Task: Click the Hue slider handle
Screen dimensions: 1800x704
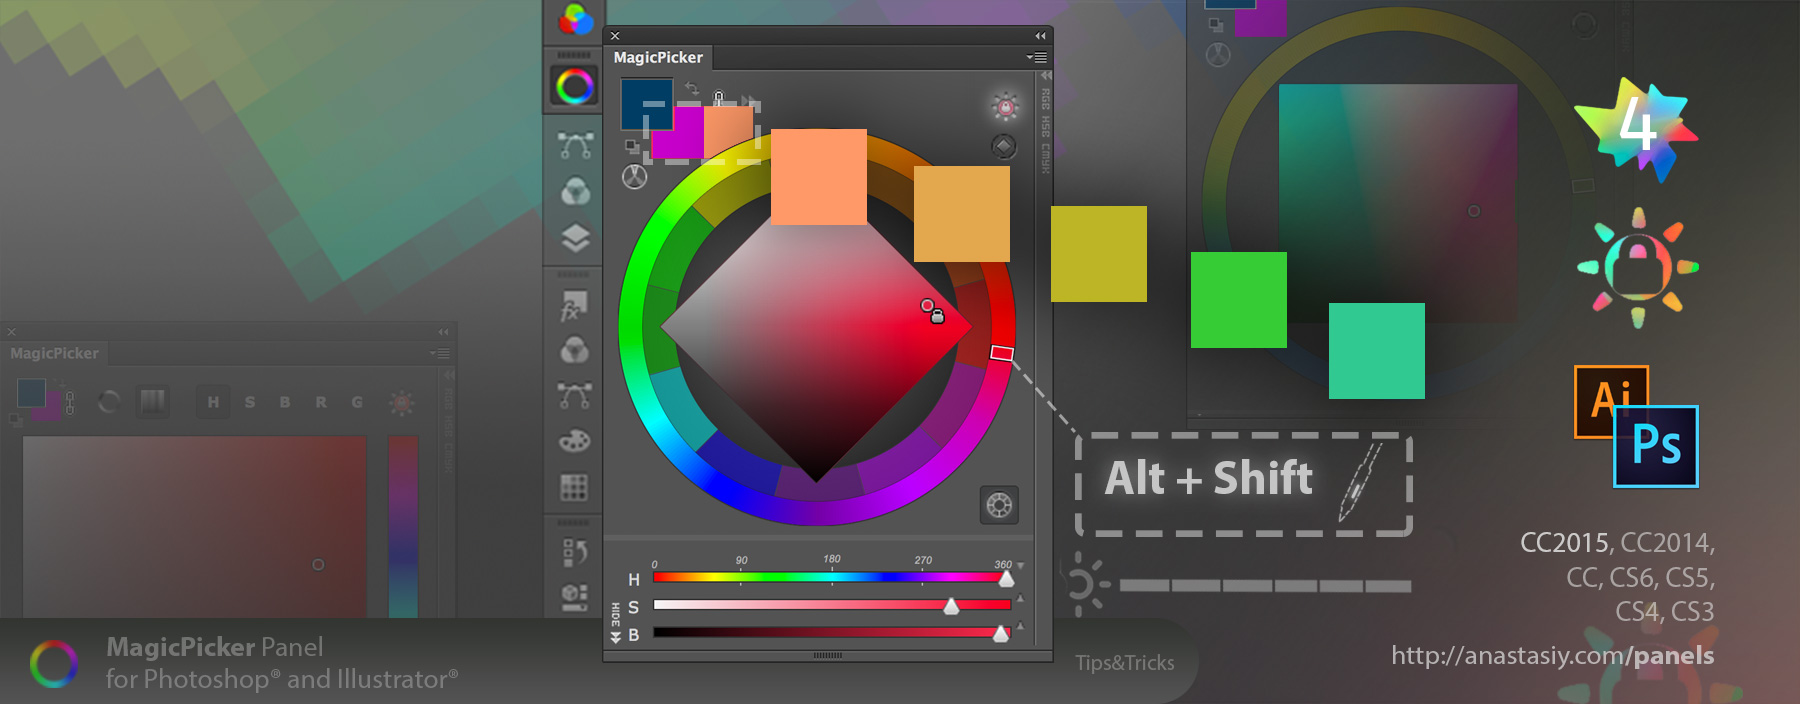Action: pos(1006,579)
